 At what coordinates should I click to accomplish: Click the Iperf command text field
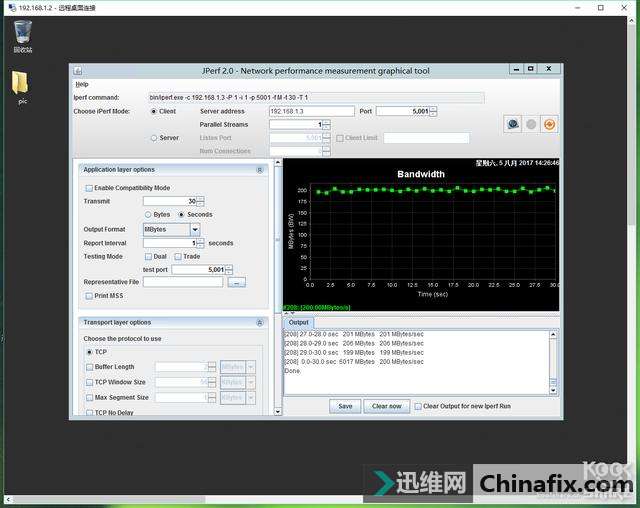click(316, 98)
